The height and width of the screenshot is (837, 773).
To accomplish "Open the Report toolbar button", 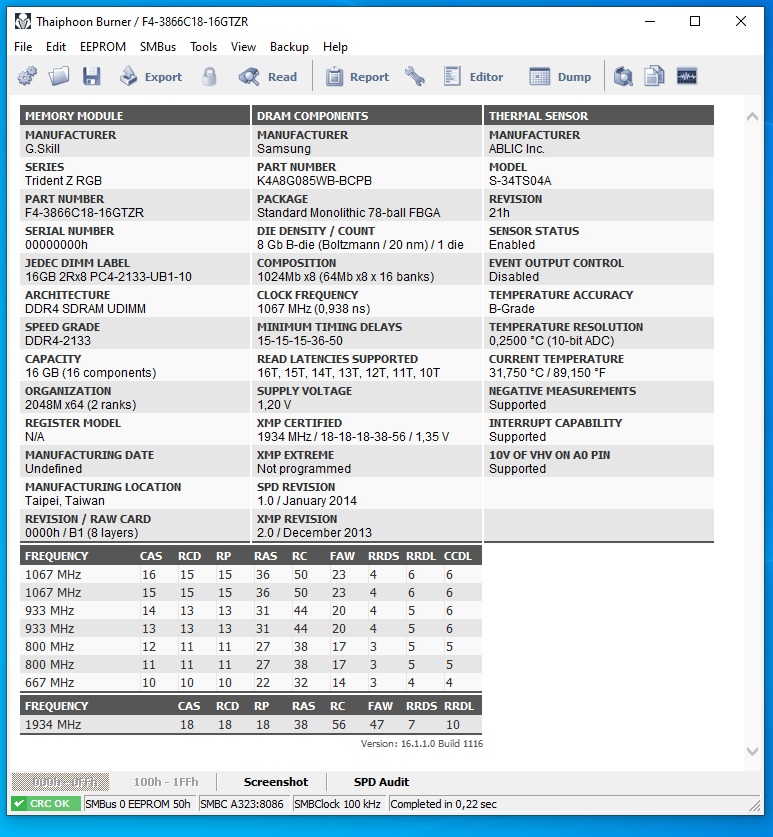I will point(358,77).
